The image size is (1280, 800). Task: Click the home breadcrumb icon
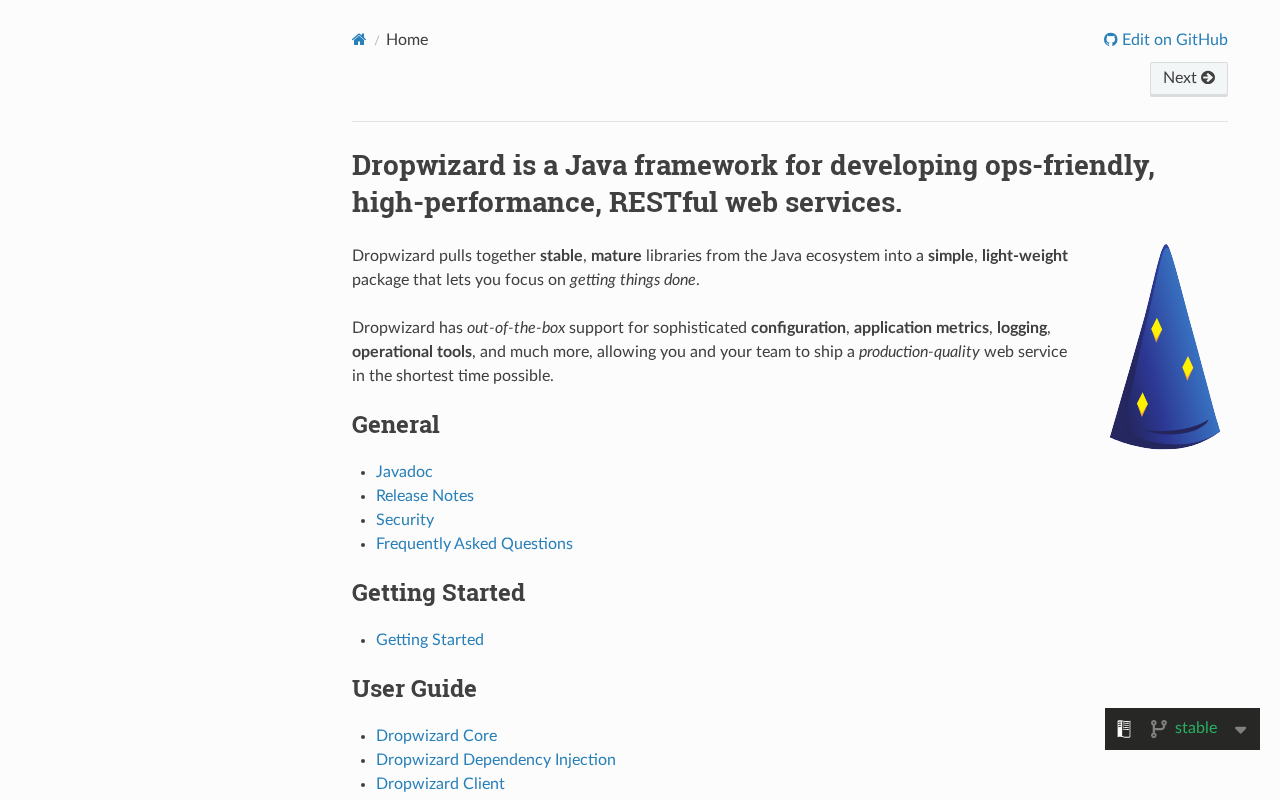(359, 40)
